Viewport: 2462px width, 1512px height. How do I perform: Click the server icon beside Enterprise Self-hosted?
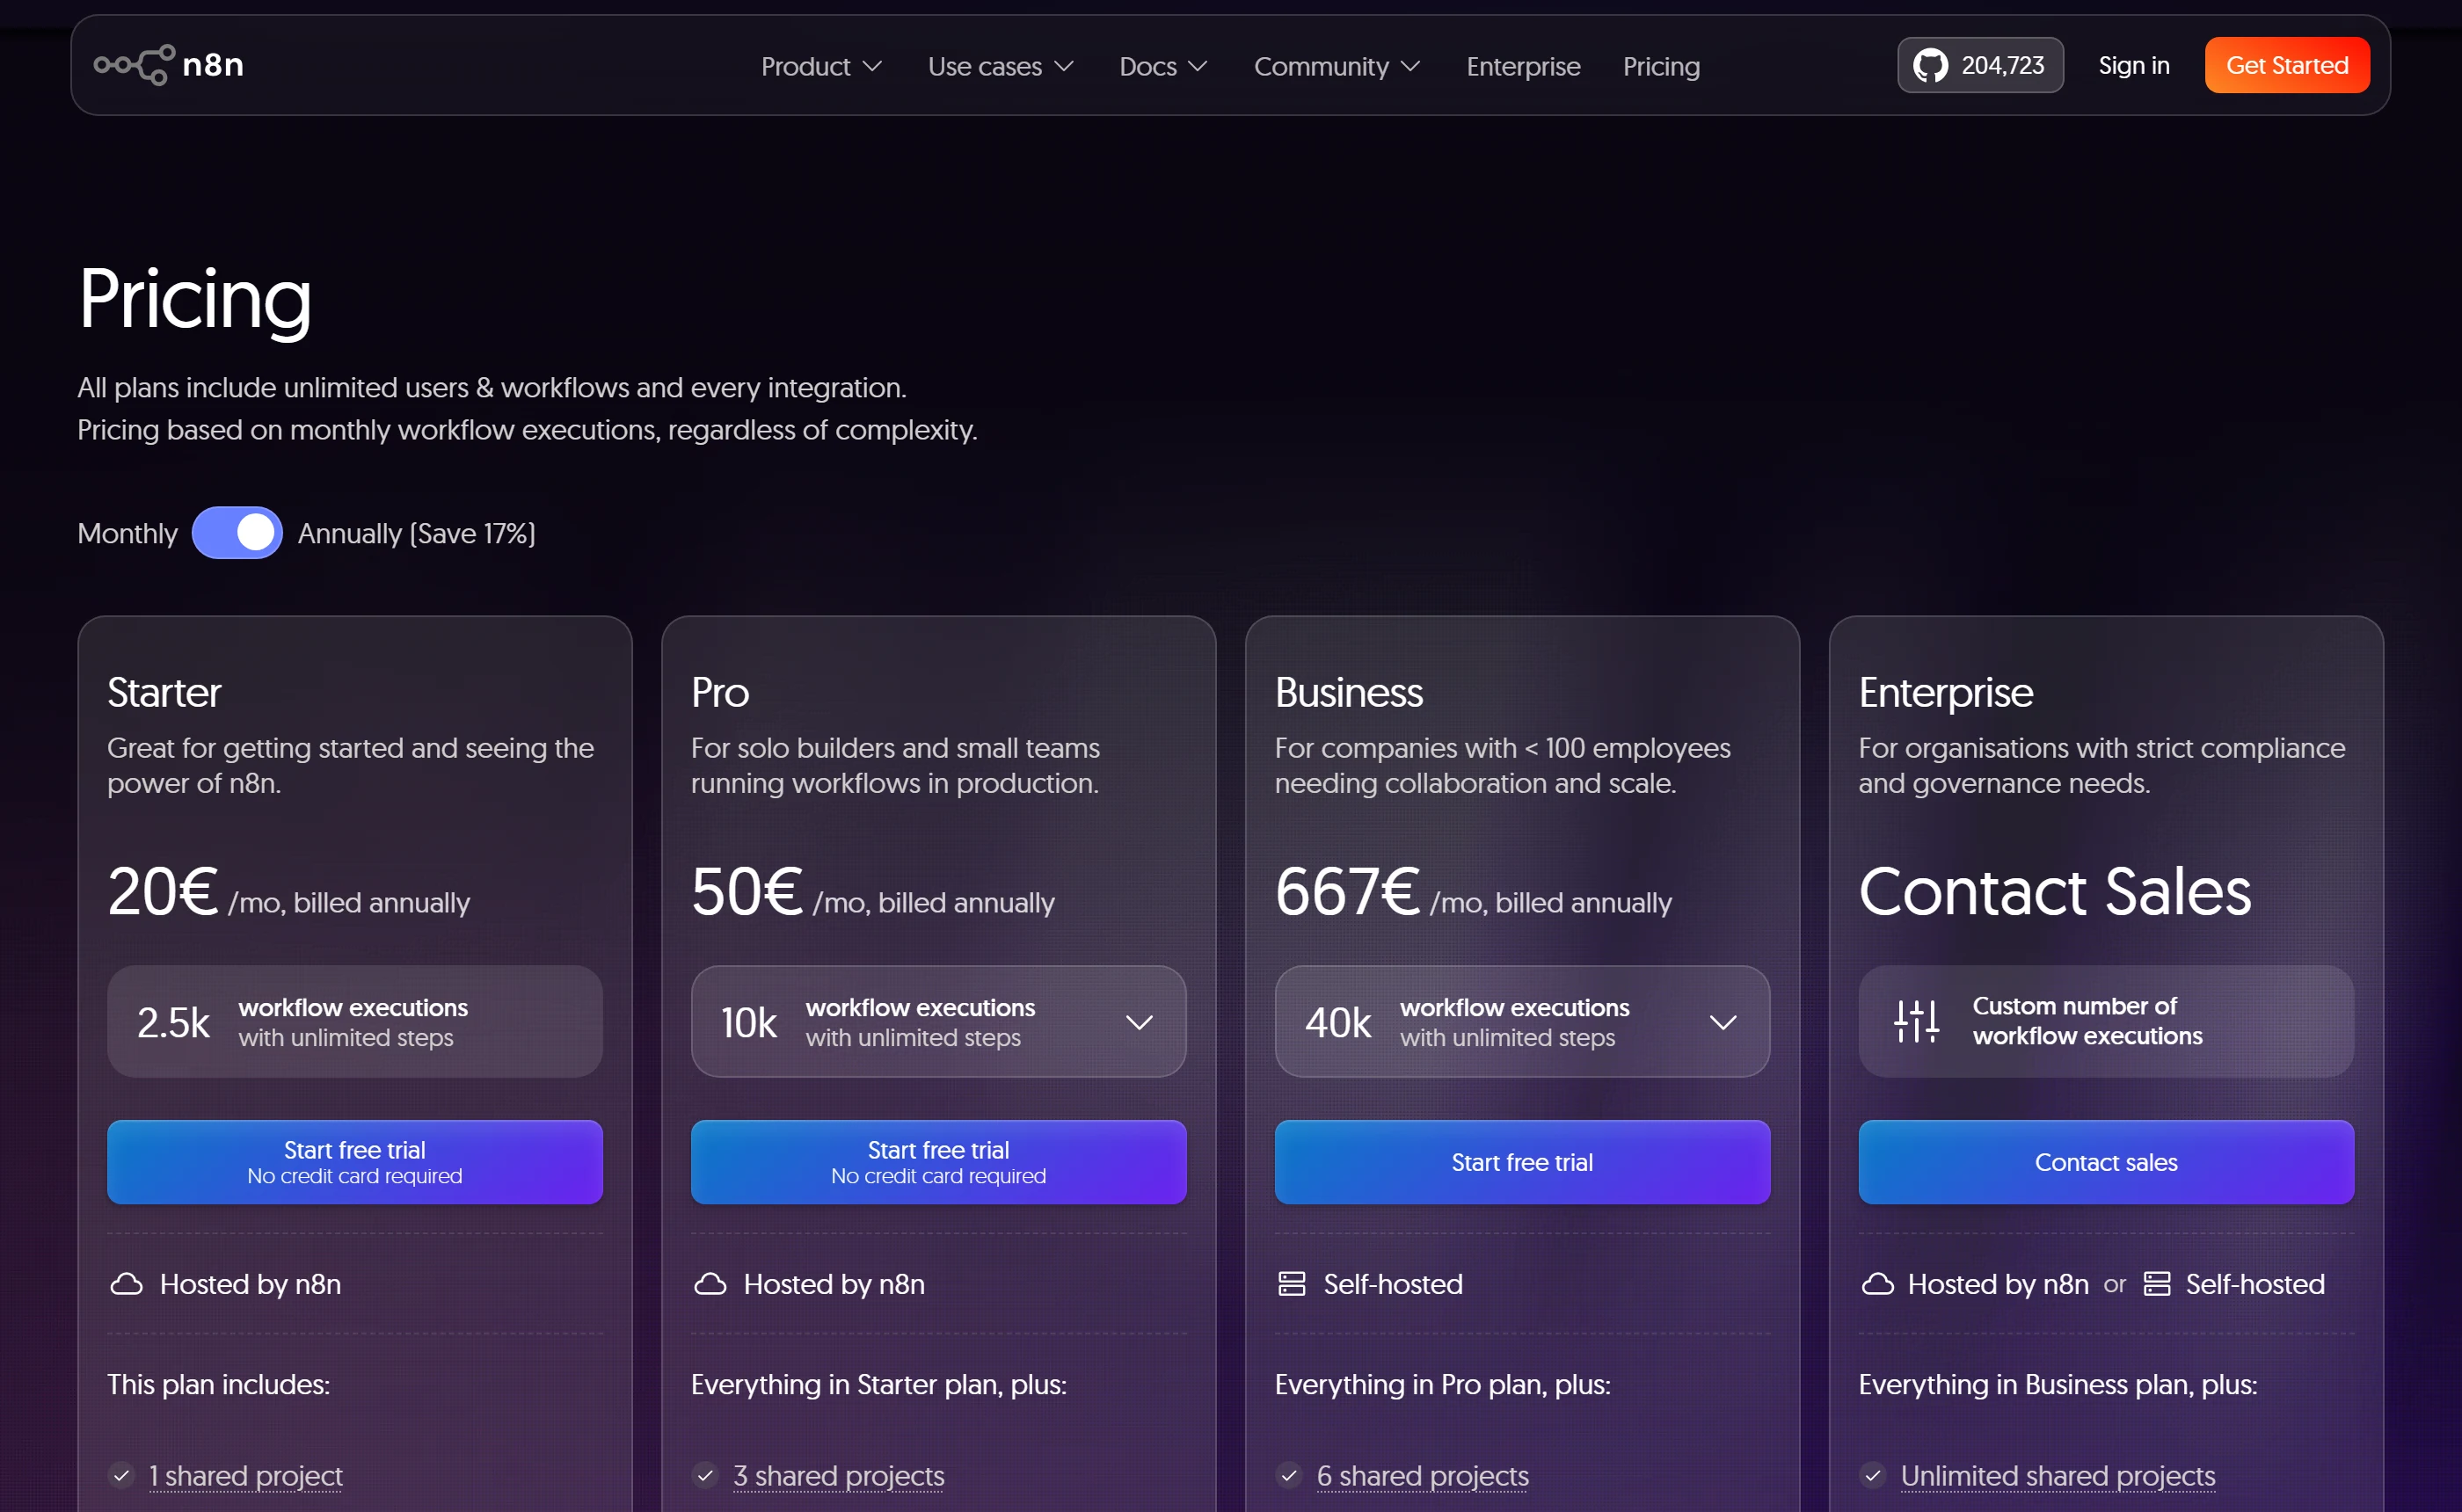coord(2157,1284)
